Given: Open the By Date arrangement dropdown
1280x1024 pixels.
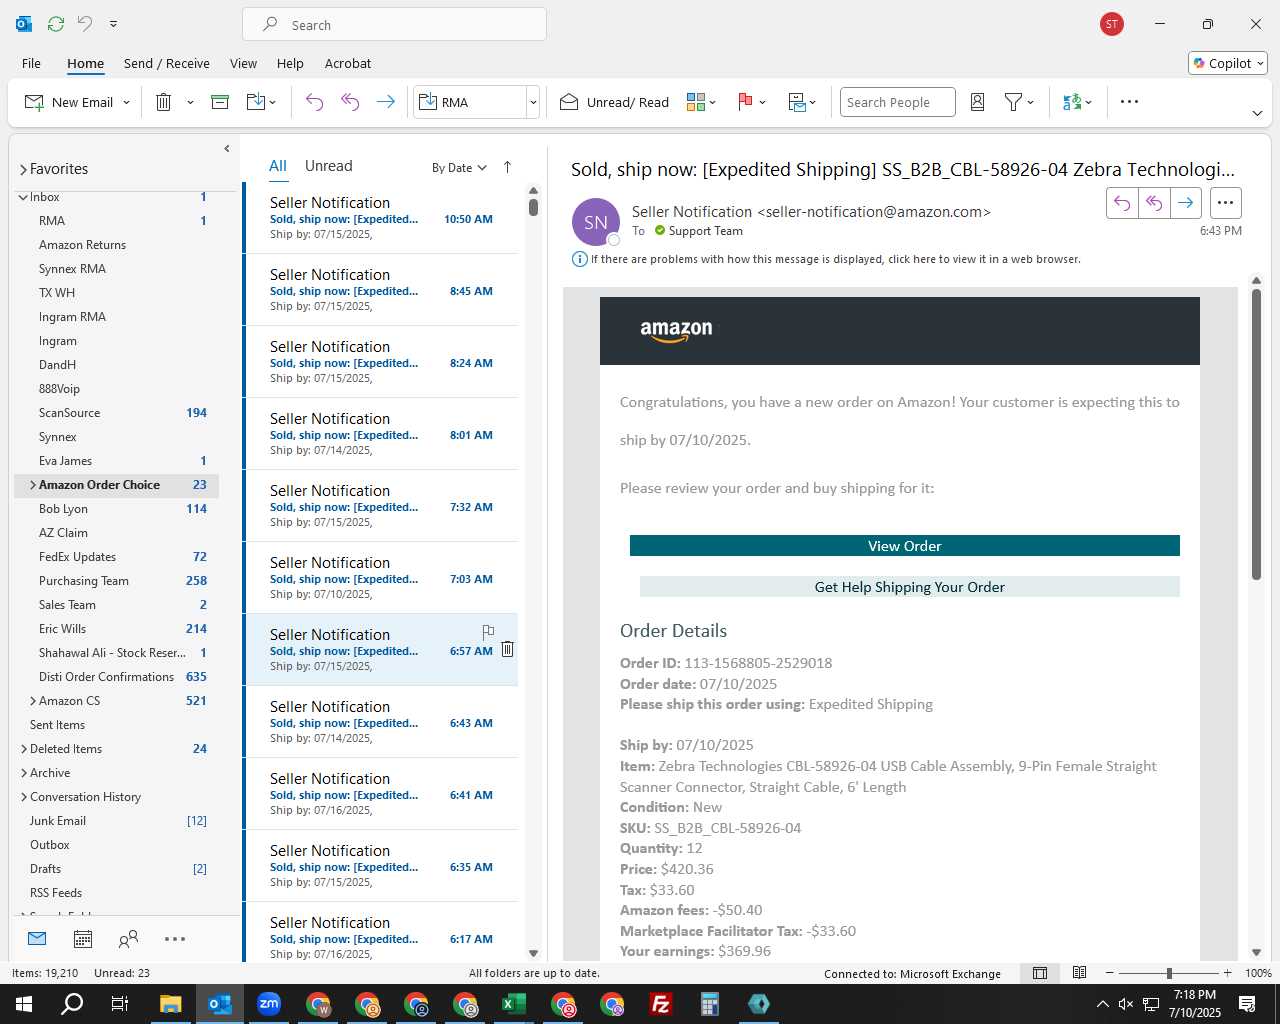Looking at the screenshot, I should point(459,168).
